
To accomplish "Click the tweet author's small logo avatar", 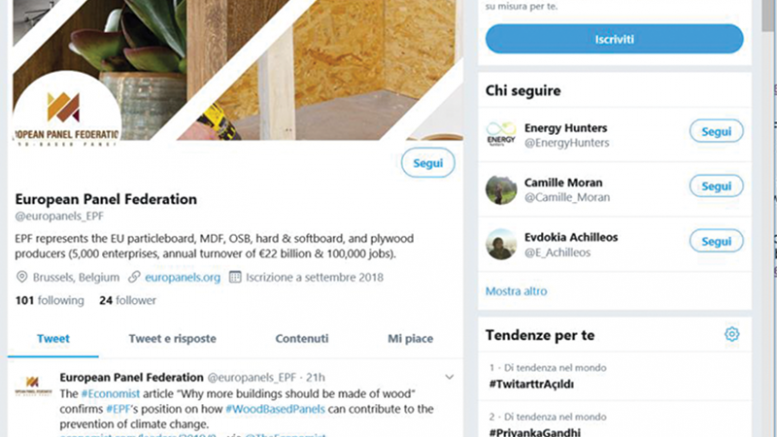I will click(33, 385).
